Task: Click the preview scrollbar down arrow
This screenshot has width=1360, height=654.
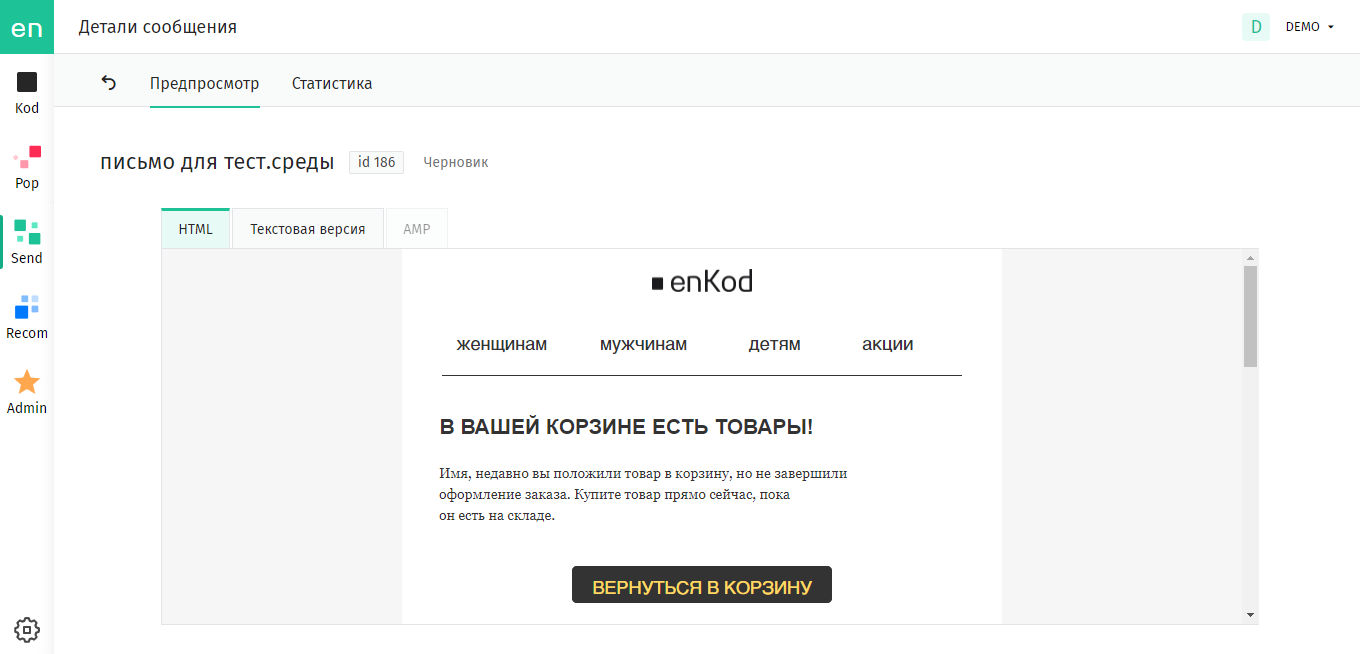Action: (1250, 615)
